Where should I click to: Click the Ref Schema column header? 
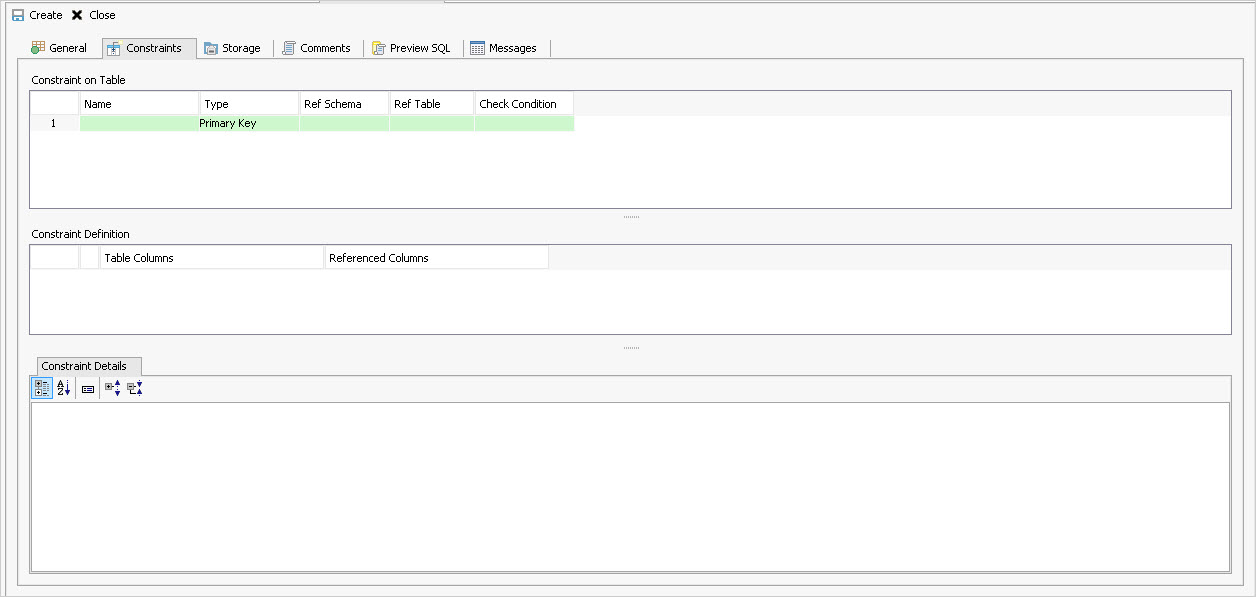point(344,104)
